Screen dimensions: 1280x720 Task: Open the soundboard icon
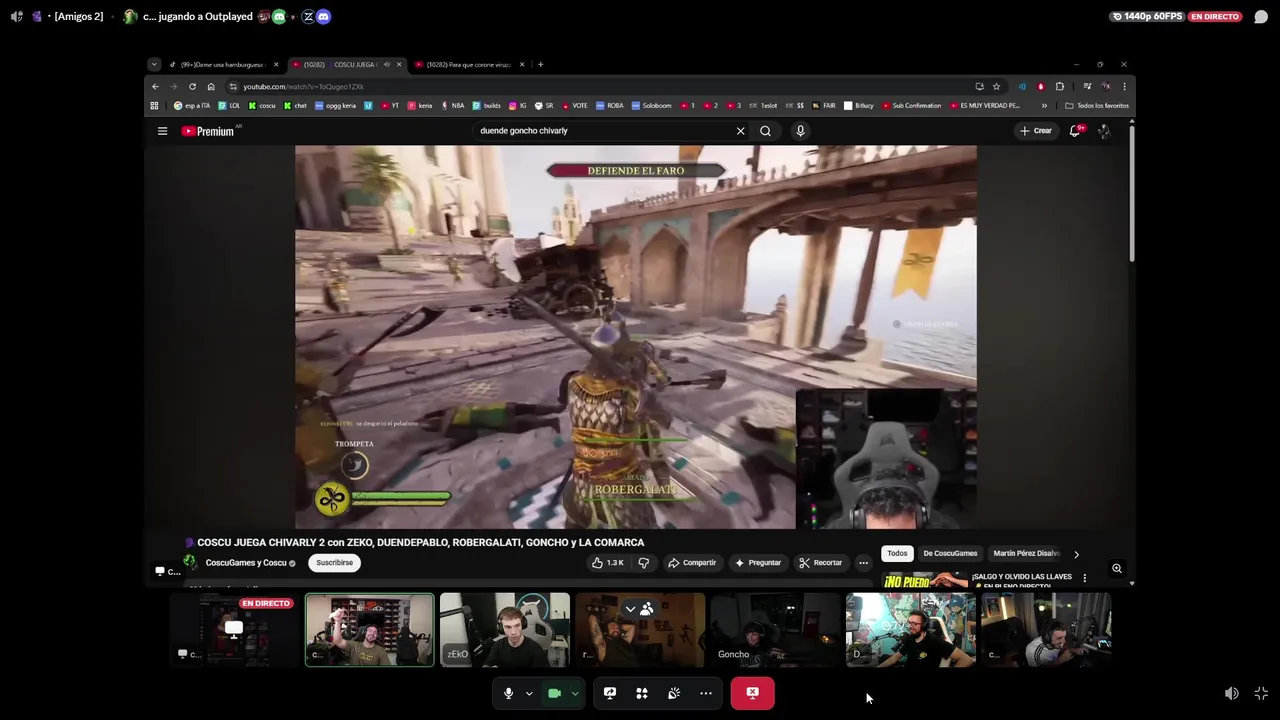click(x=674, y=693)
